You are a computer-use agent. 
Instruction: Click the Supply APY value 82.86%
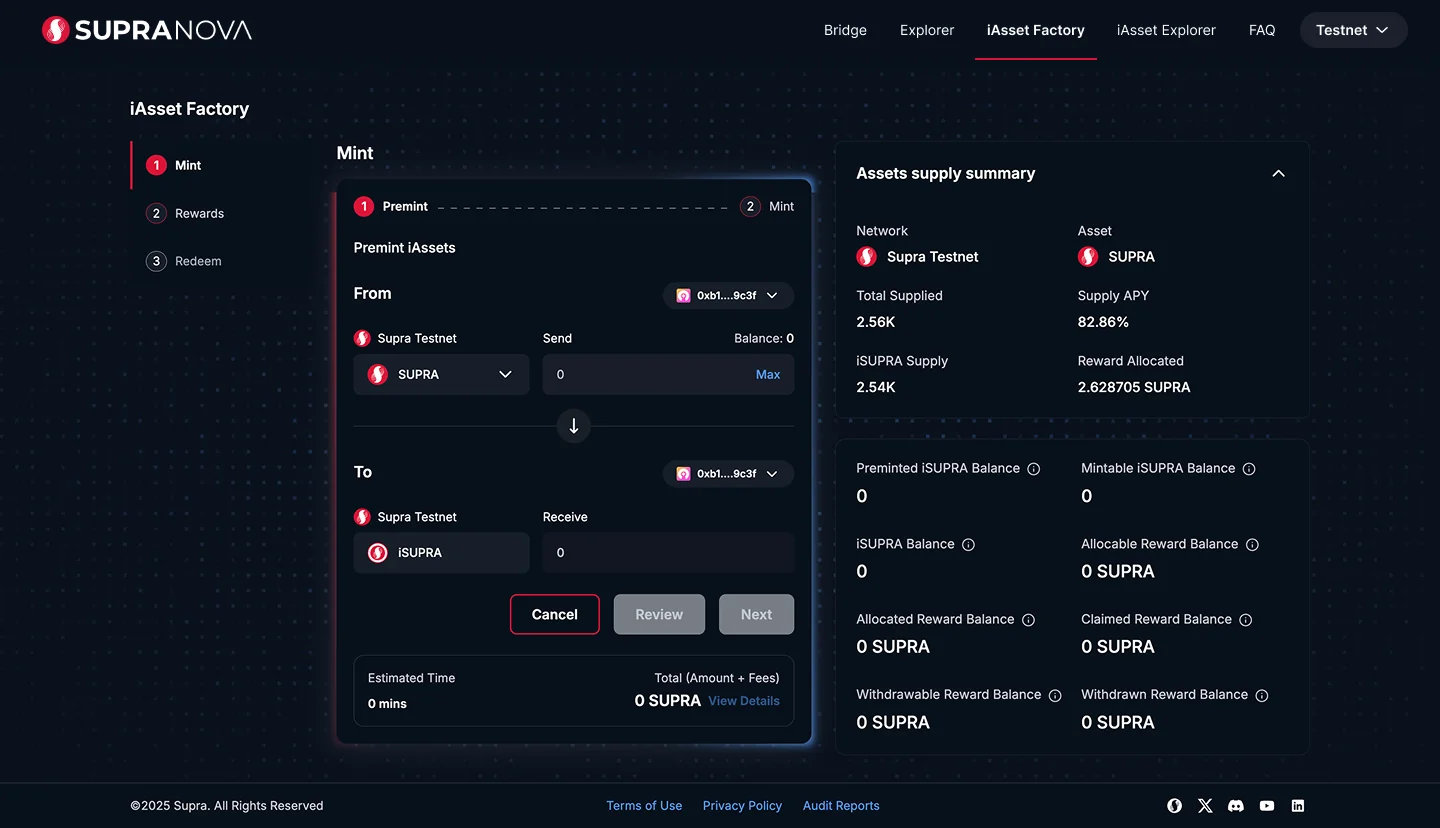tap(1103, 322)
